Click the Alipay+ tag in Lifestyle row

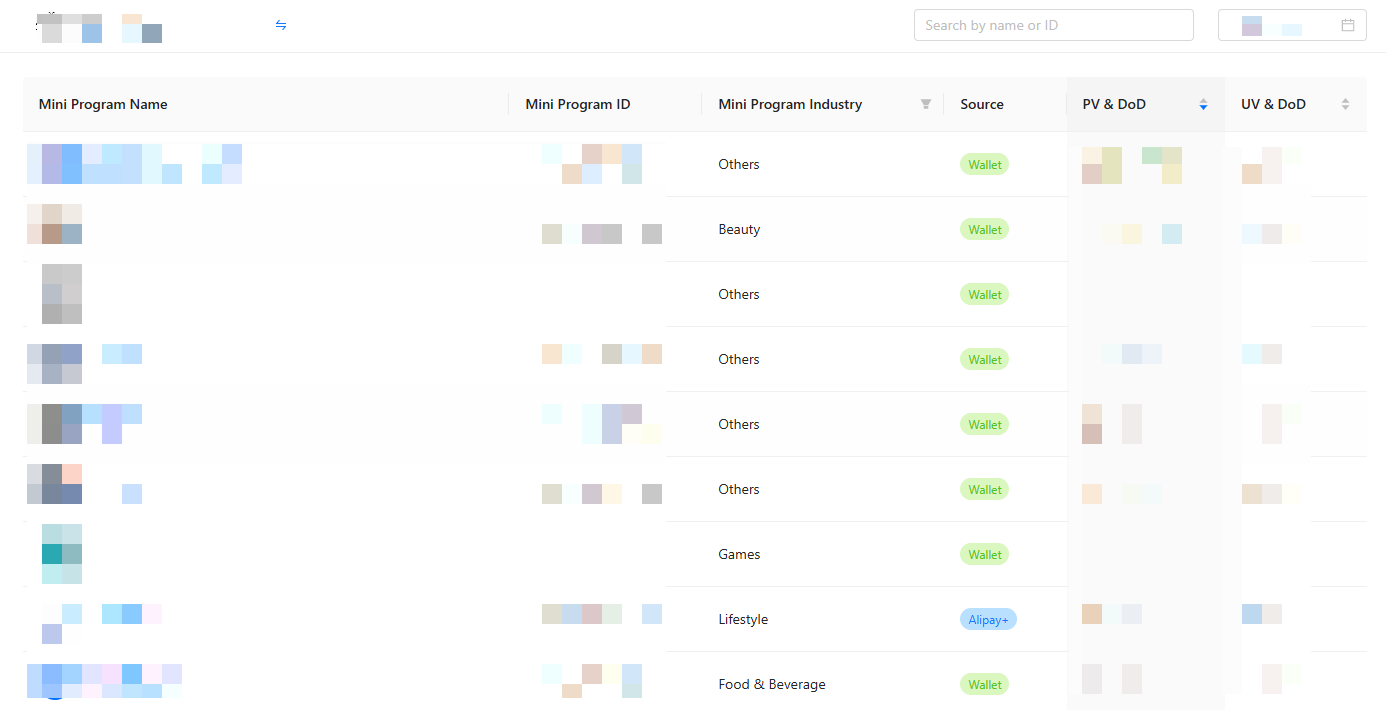988,620
